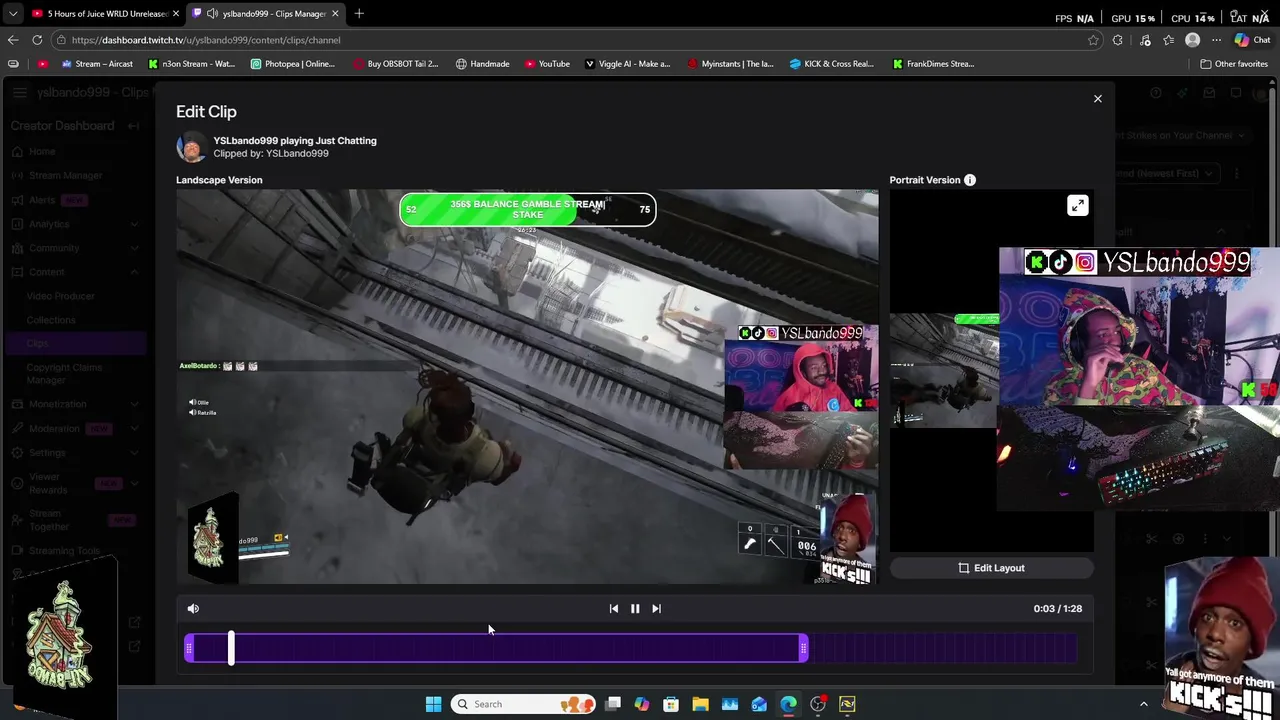Skip to the clip start

click(614, 608)
